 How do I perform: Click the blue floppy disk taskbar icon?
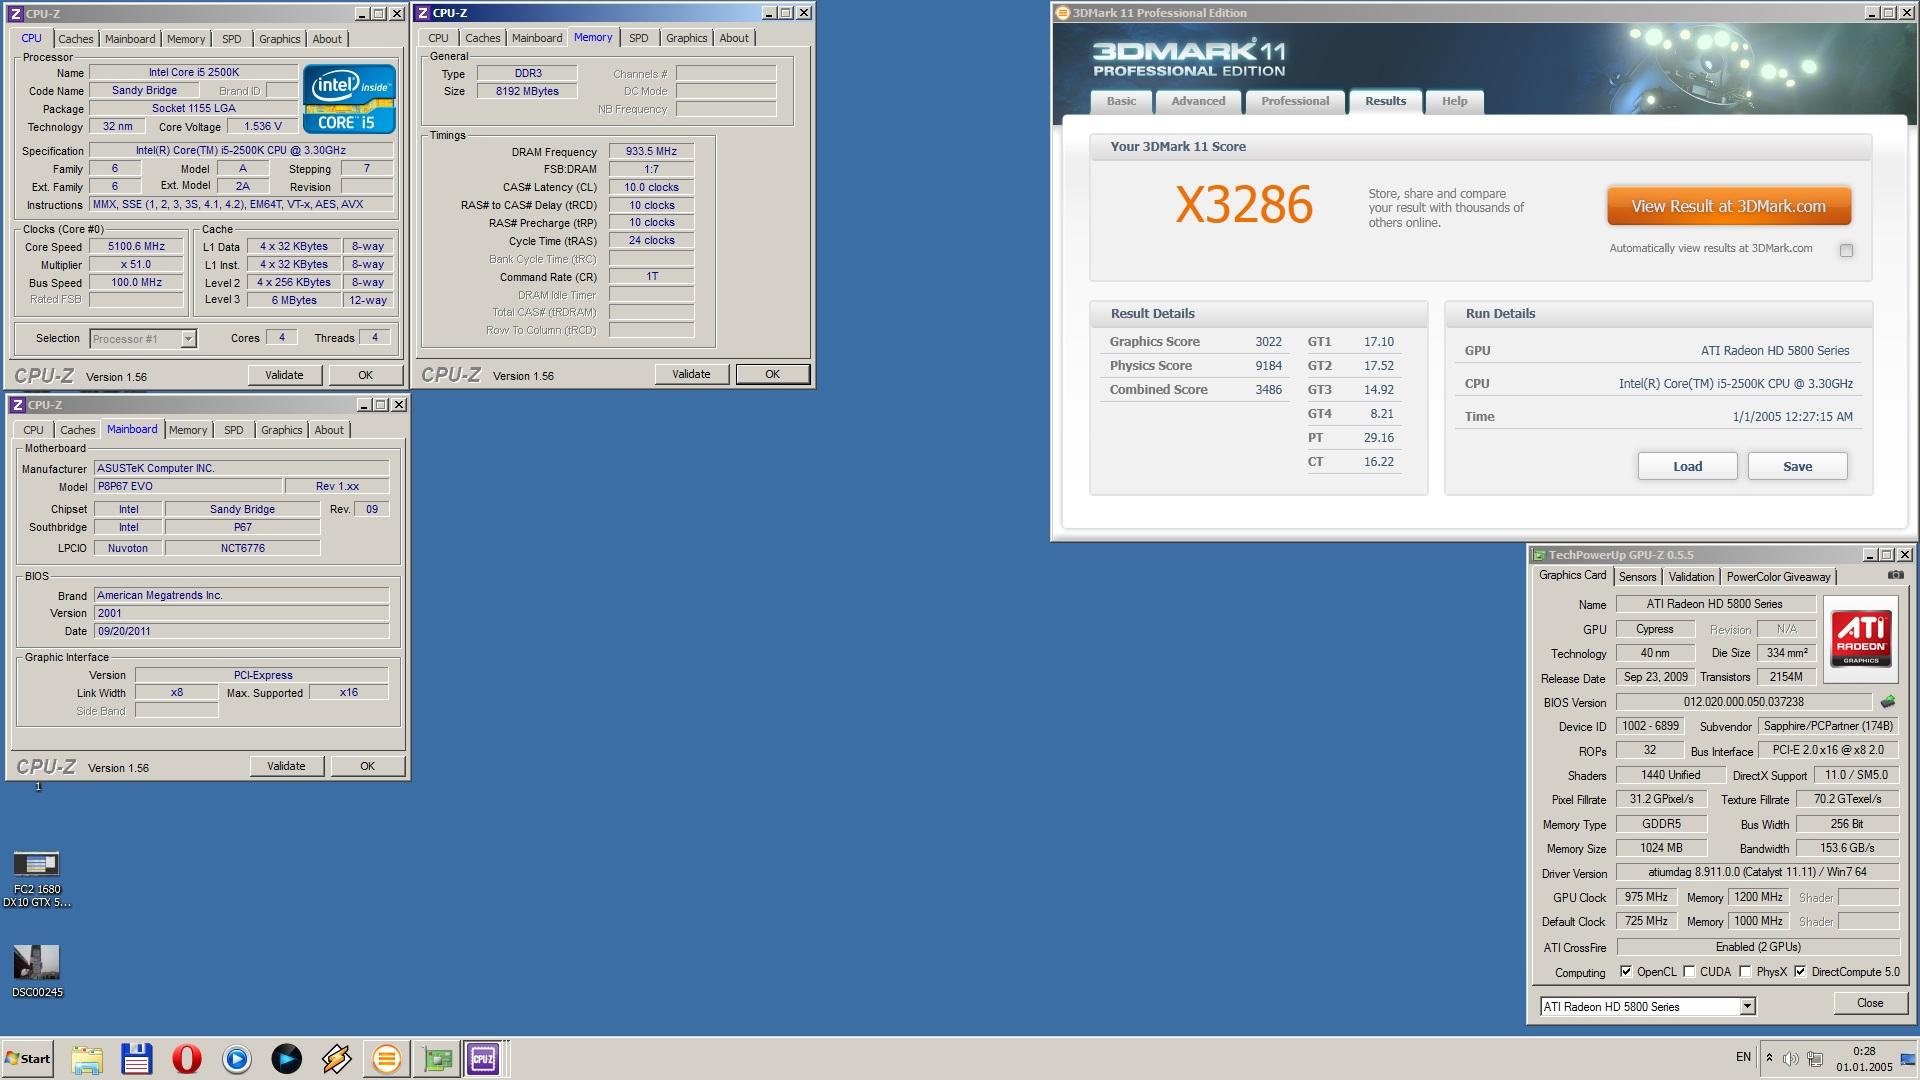pyautogui.click(x=136, y=1058)
